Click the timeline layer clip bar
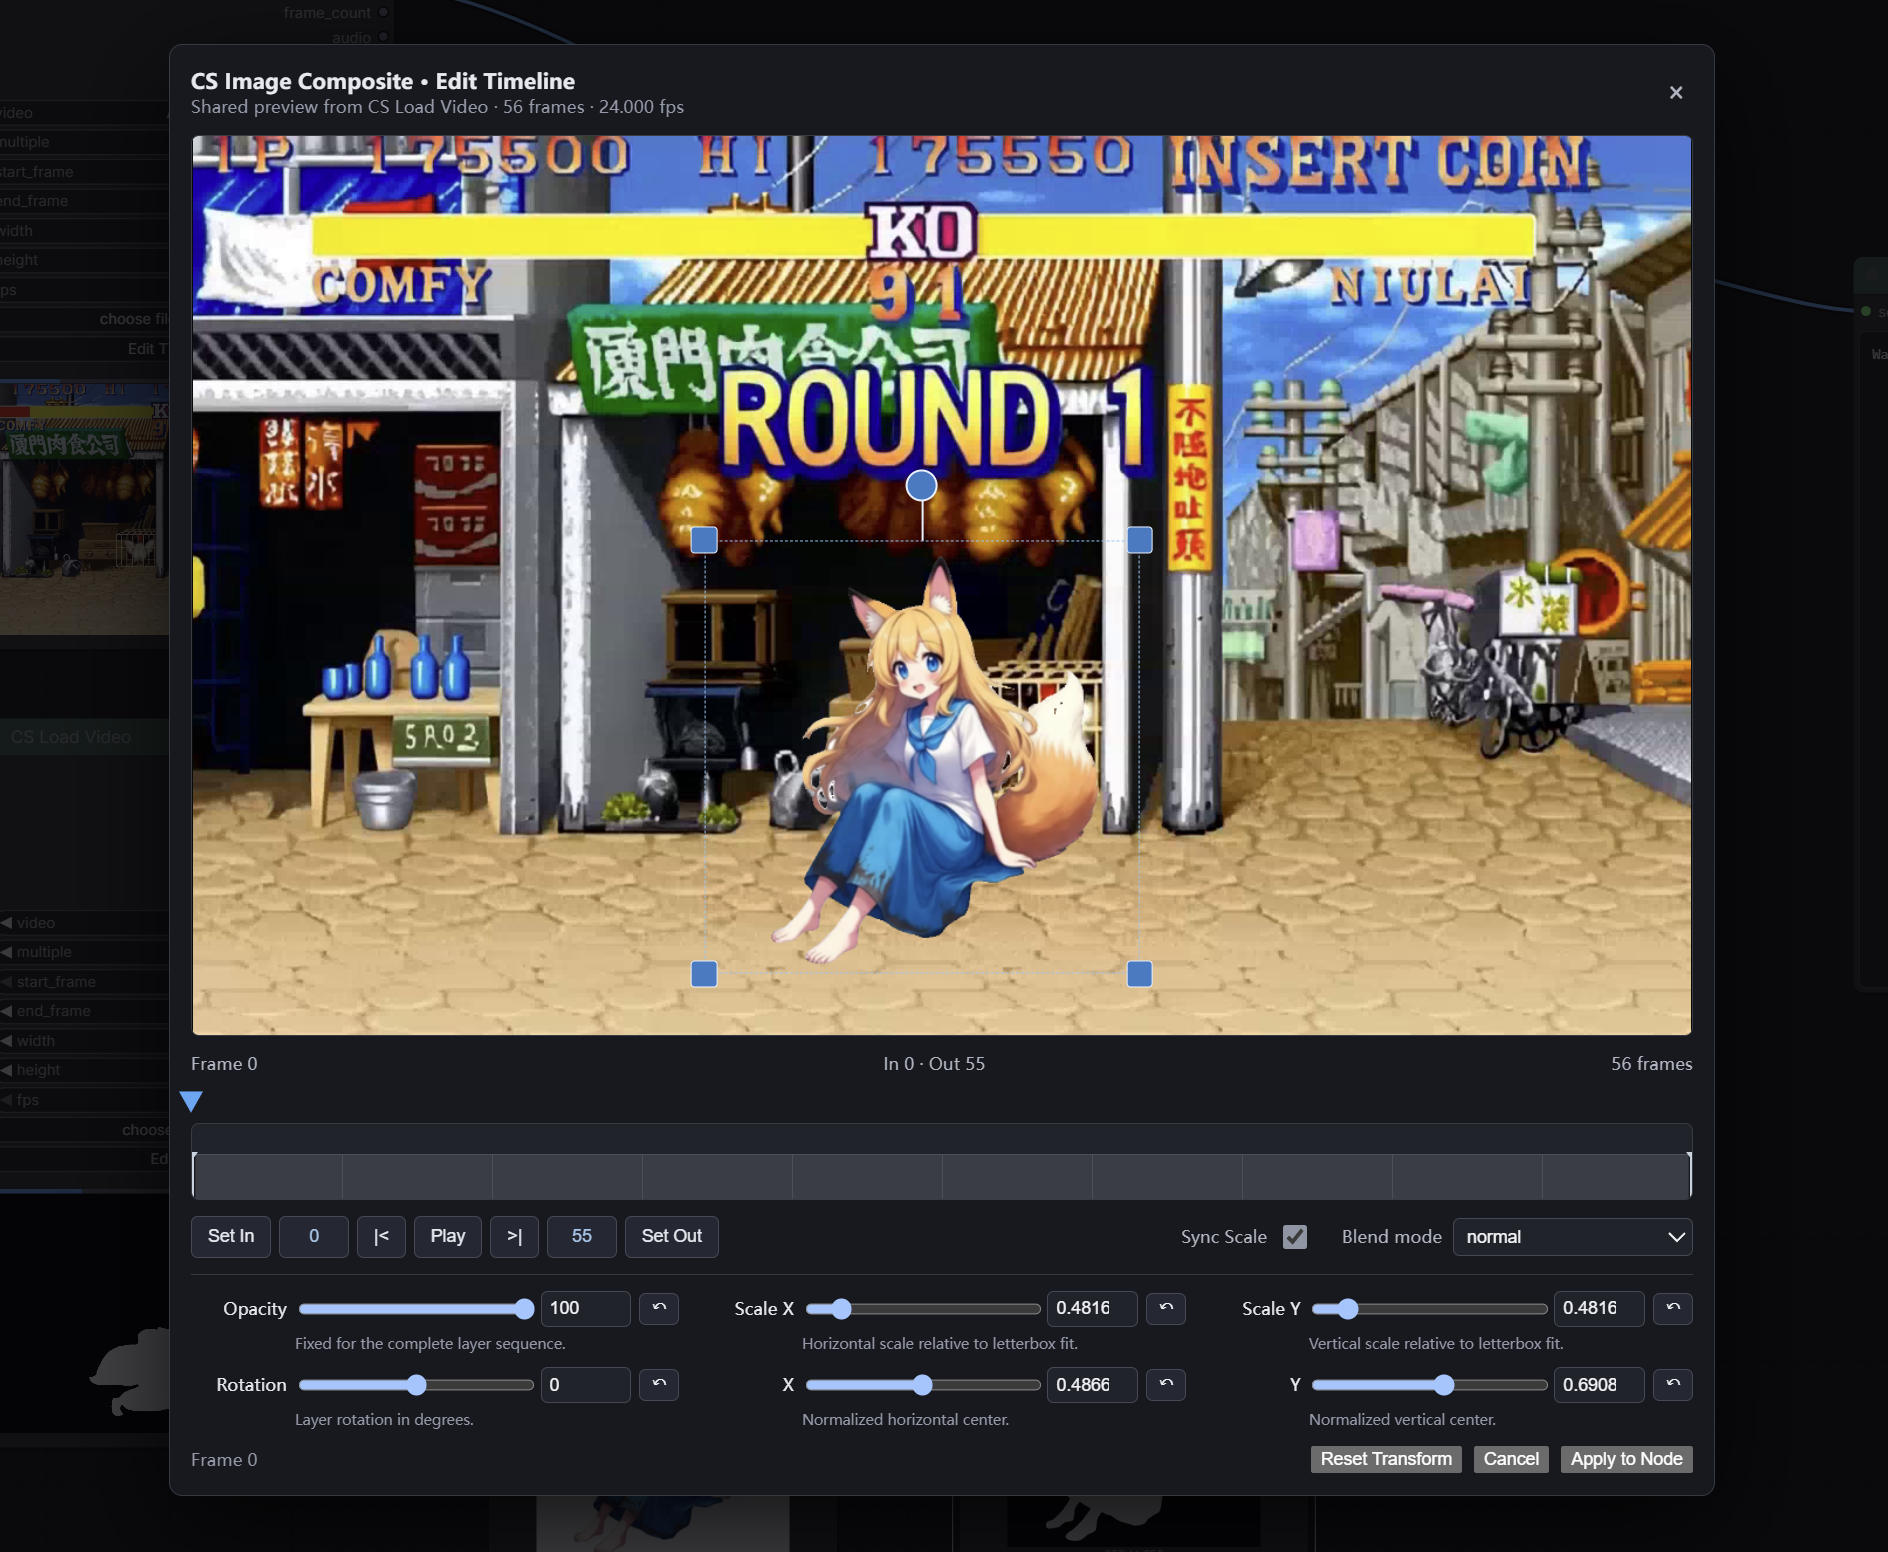Viewport: 1888px width, 1552px height. 942,1176
